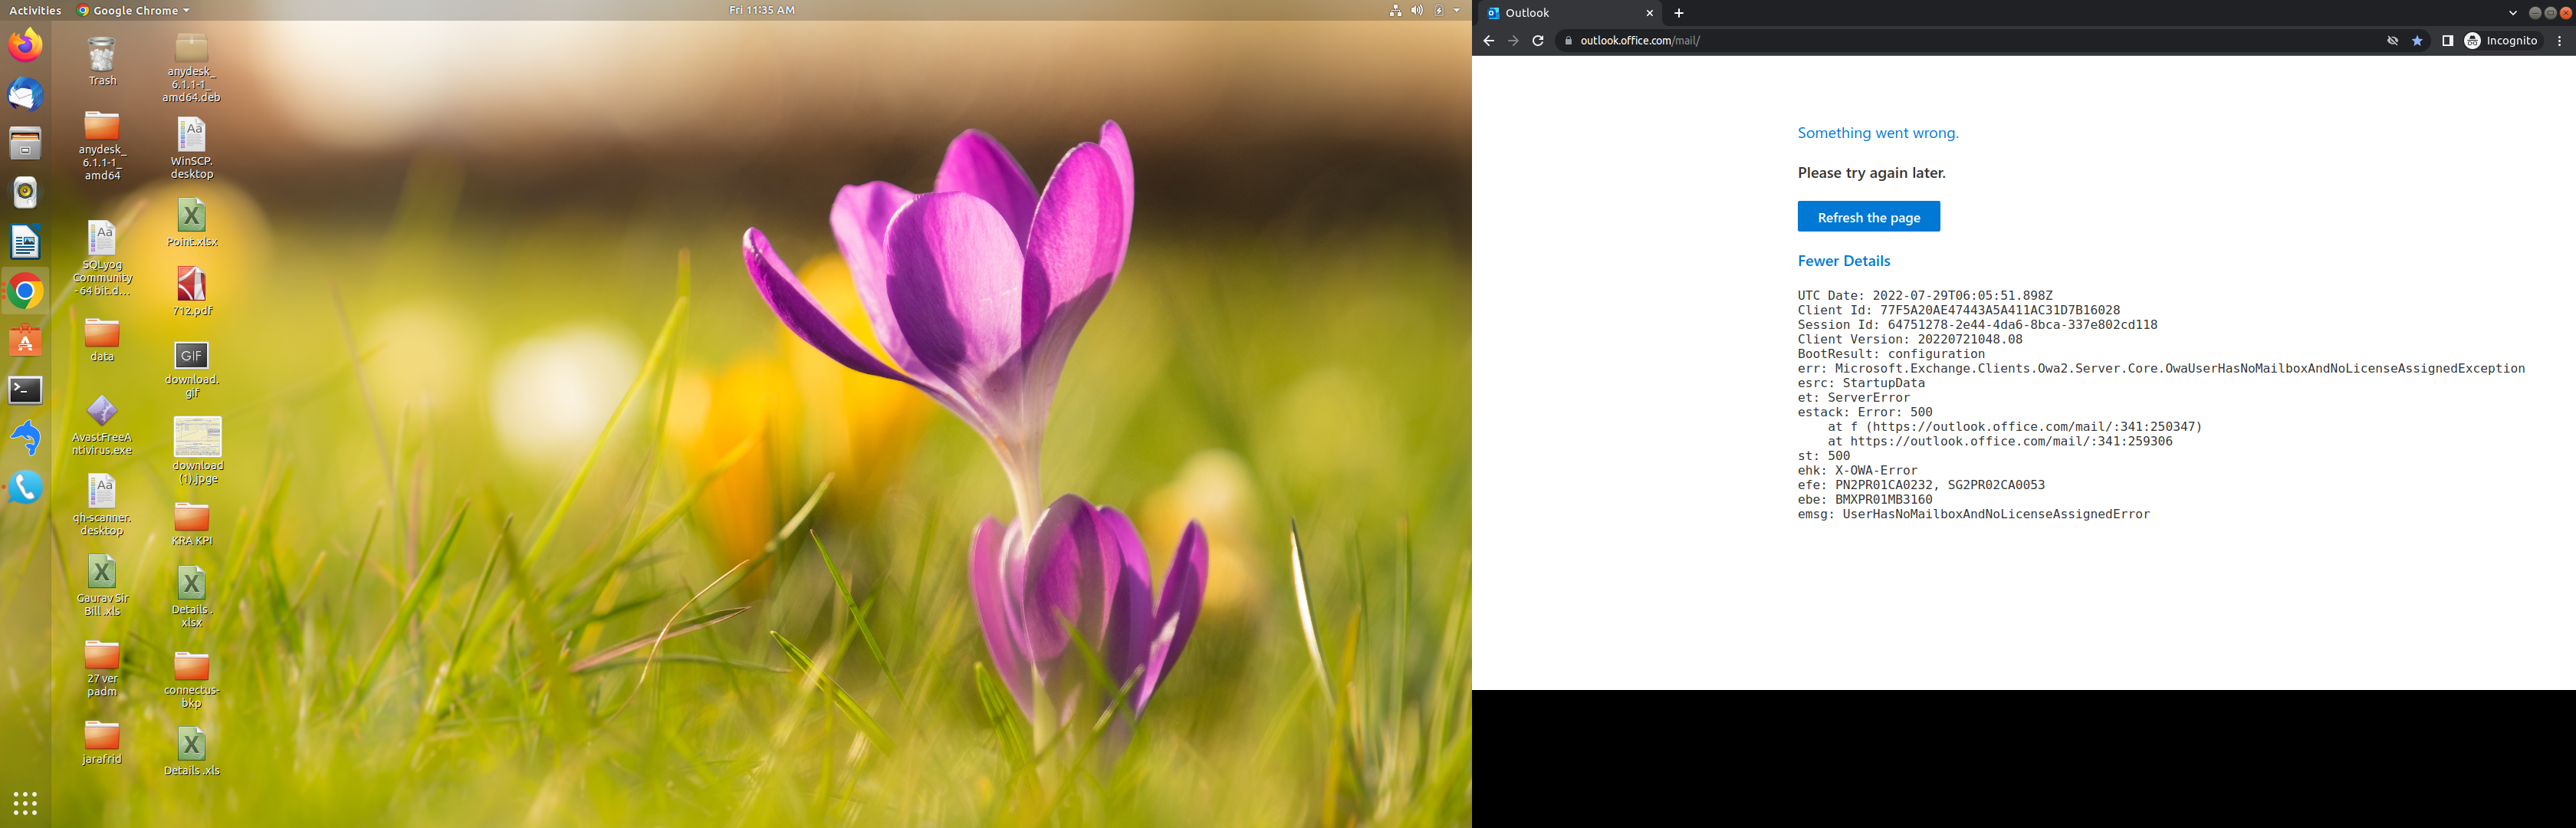This screenshot has width=2576, height=828.
Task: Click the UTC Date line in details
Action: (x=1924, y=295)
